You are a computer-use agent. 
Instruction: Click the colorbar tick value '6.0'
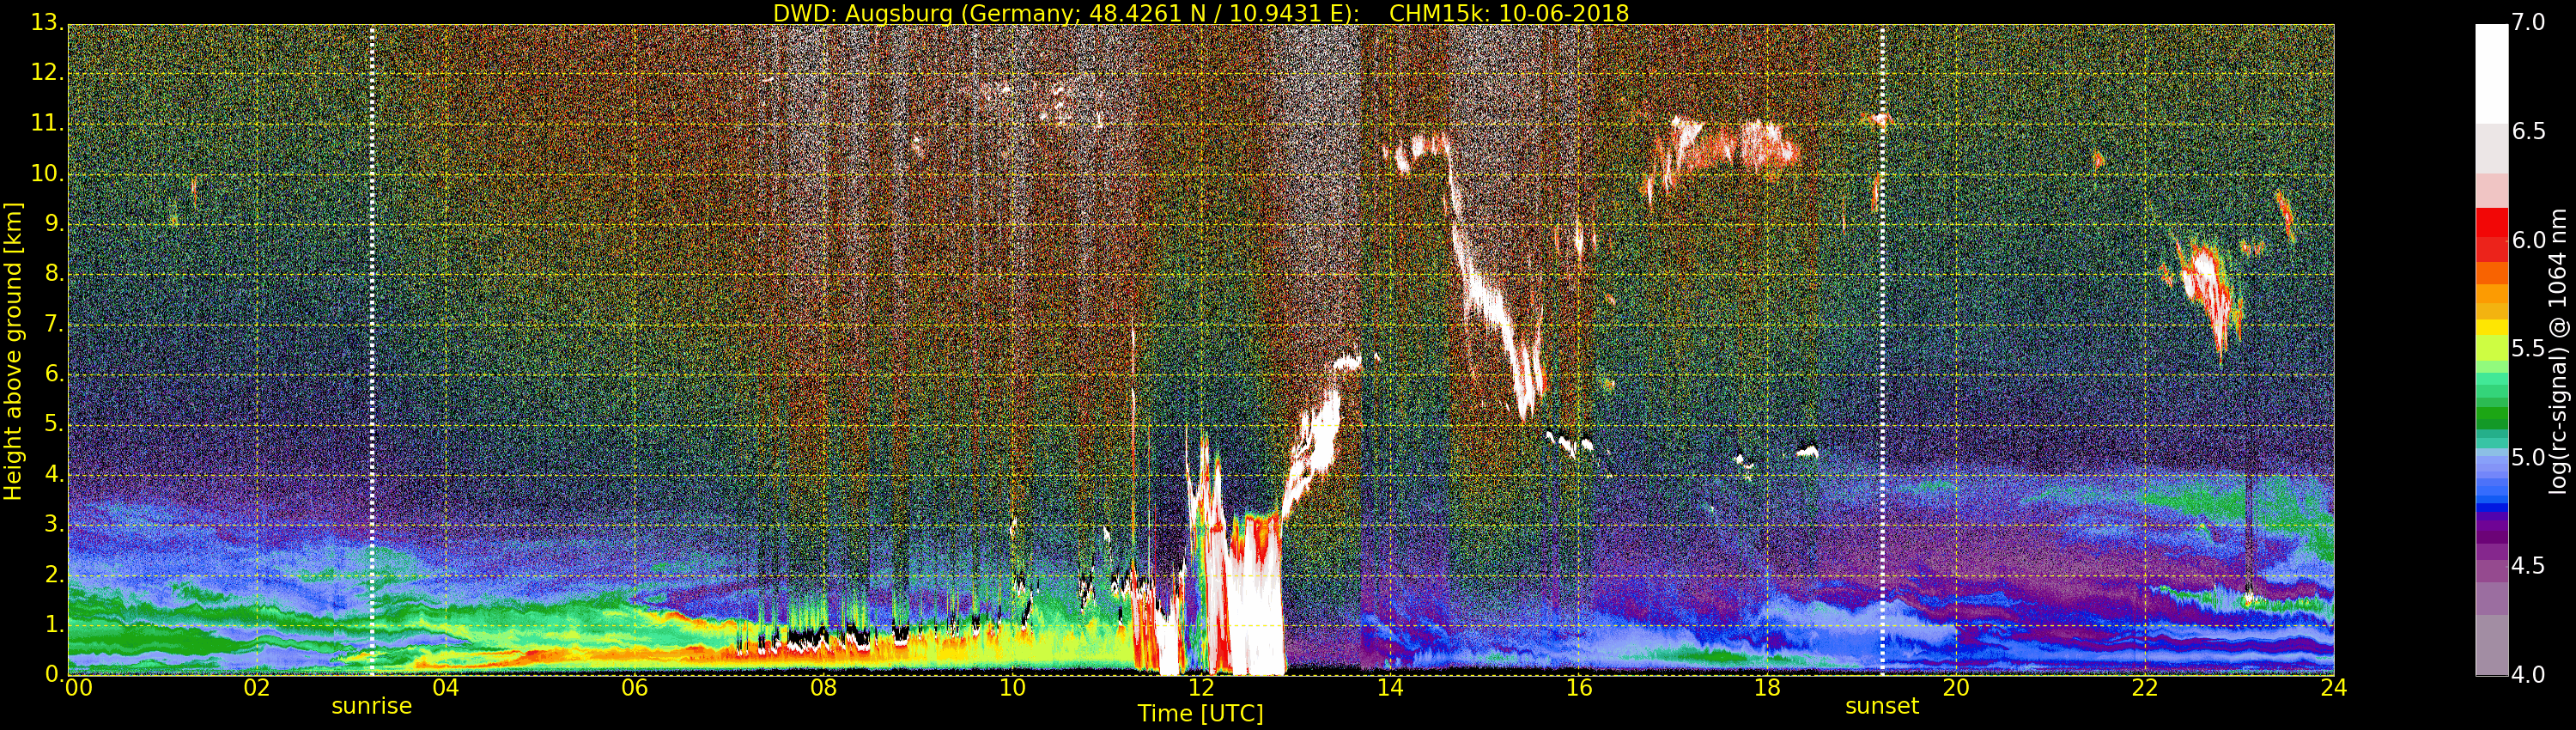[x=2529, y=240]
